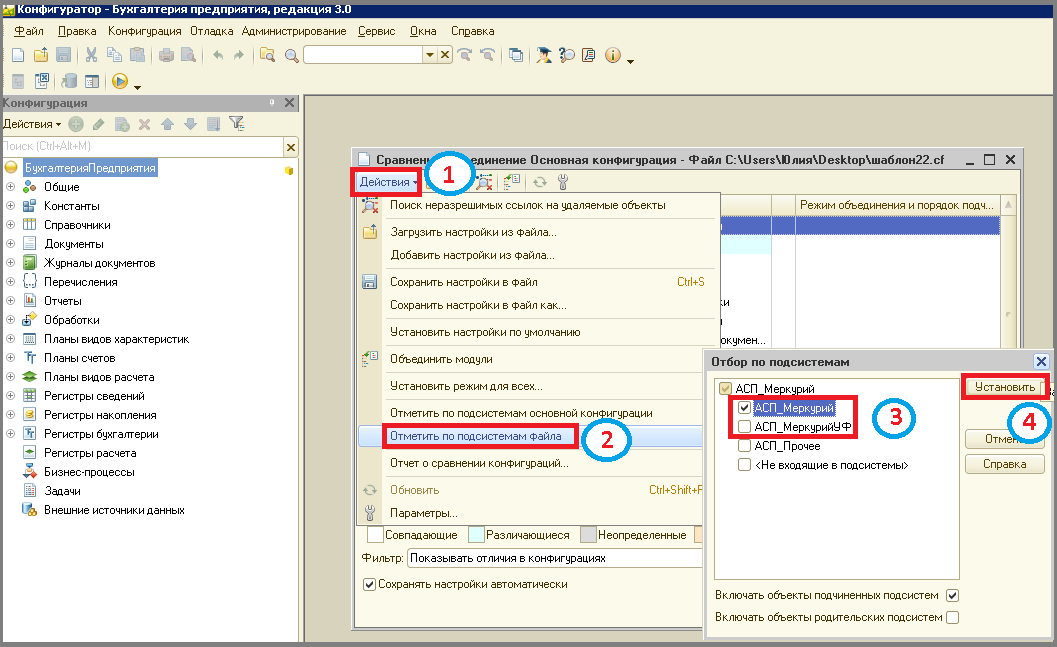This screenshot has height=647, width=1057.
Task: Click the Find in files folder icon
Action: [x=268, y=55]
